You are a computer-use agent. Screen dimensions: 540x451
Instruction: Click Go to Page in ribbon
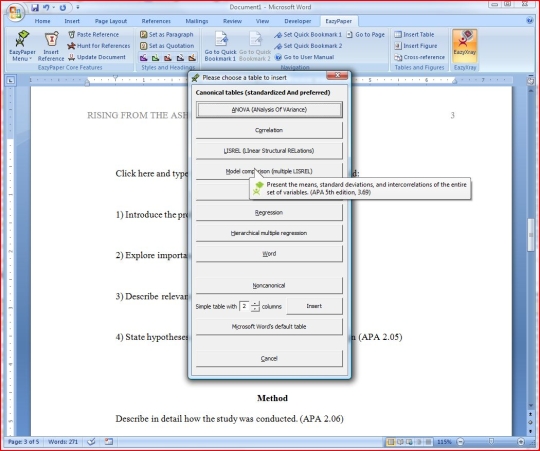coord(365,34)
